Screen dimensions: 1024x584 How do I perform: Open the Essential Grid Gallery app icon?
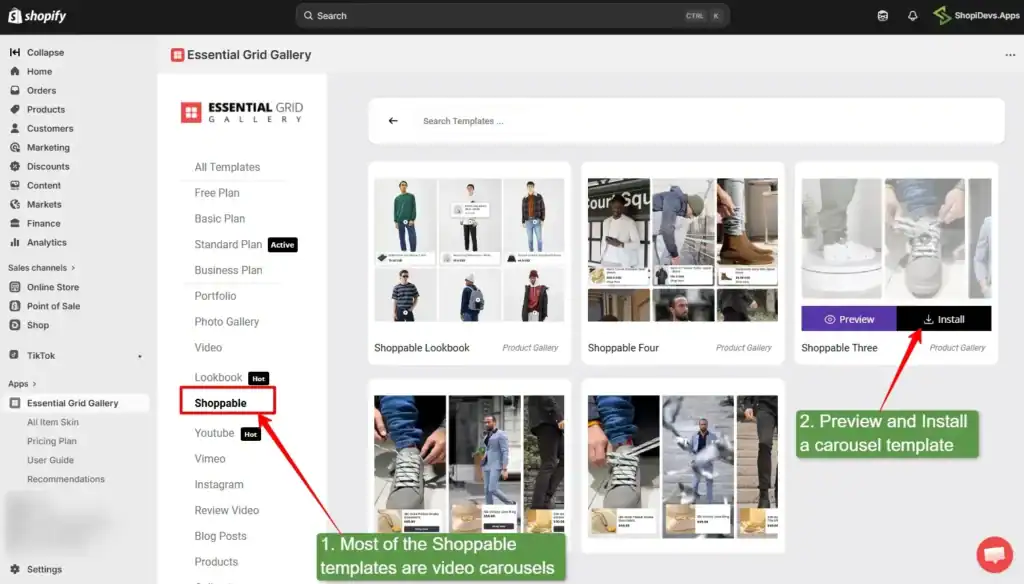(x=13, y=402)
